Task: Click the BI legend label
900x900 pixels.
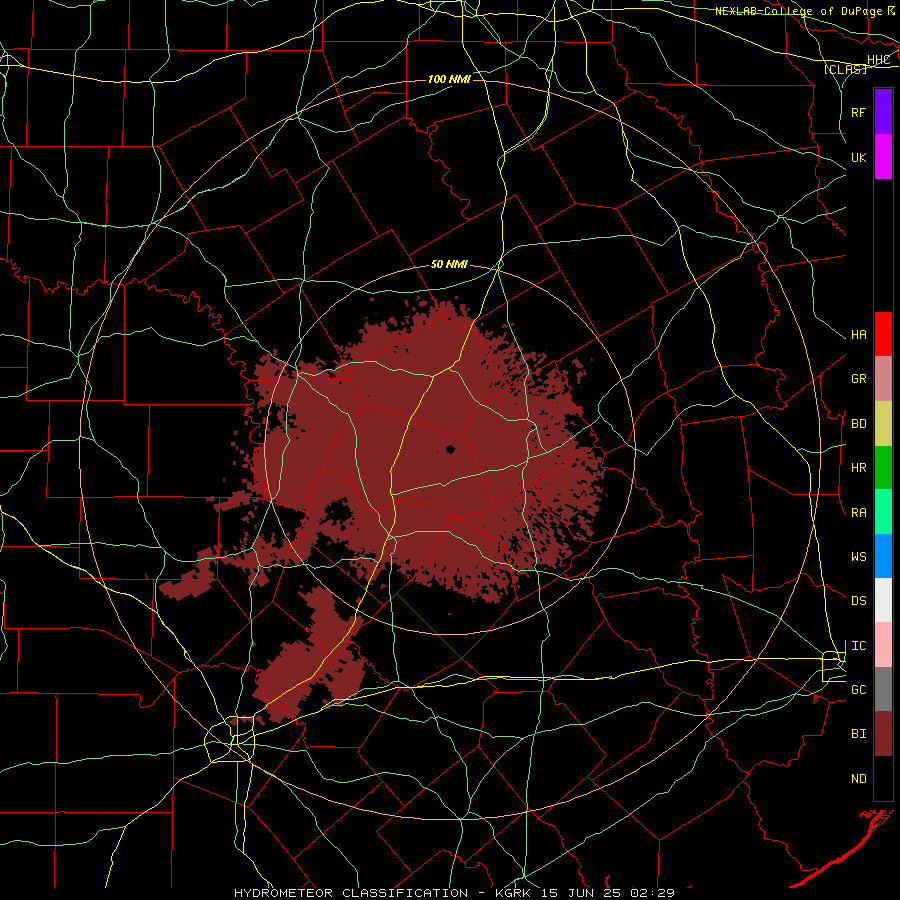Action: point(858,734)
